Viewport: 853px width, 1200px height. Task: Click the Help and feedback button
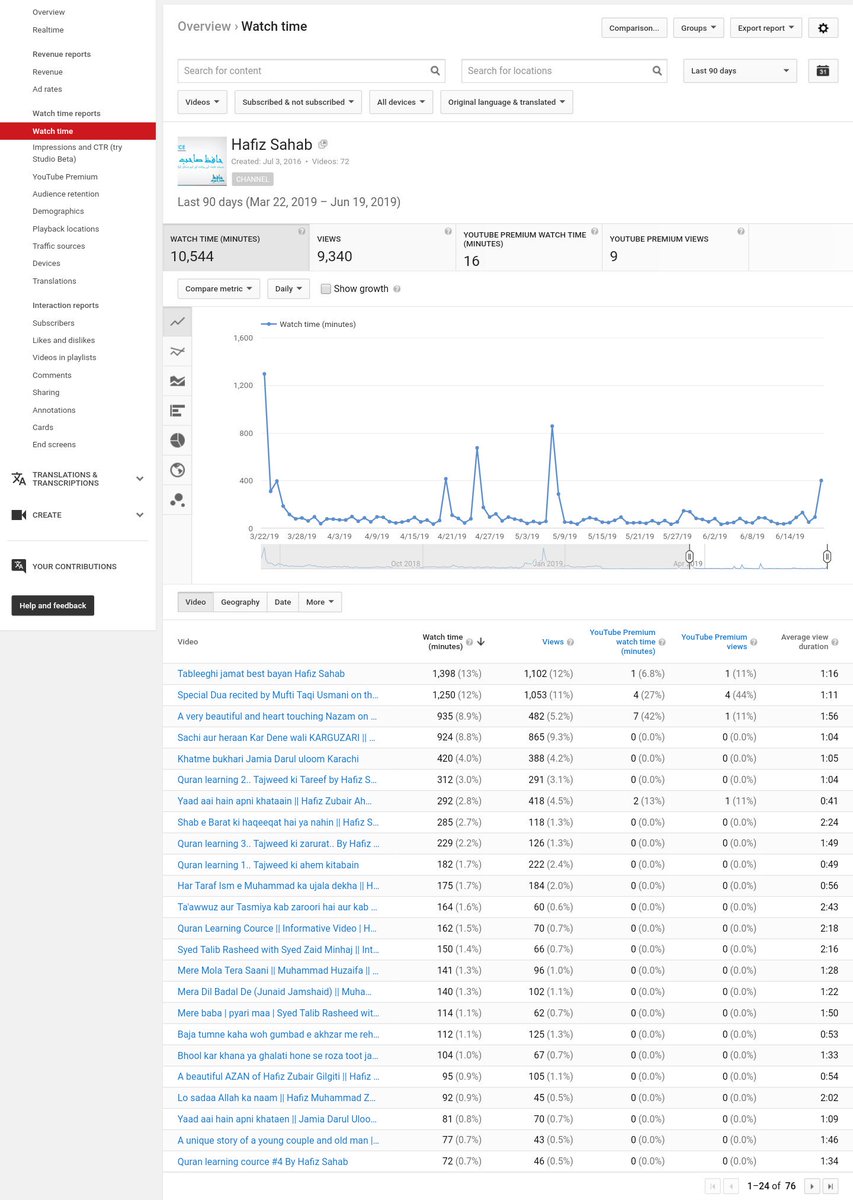[x=53, y=605]
